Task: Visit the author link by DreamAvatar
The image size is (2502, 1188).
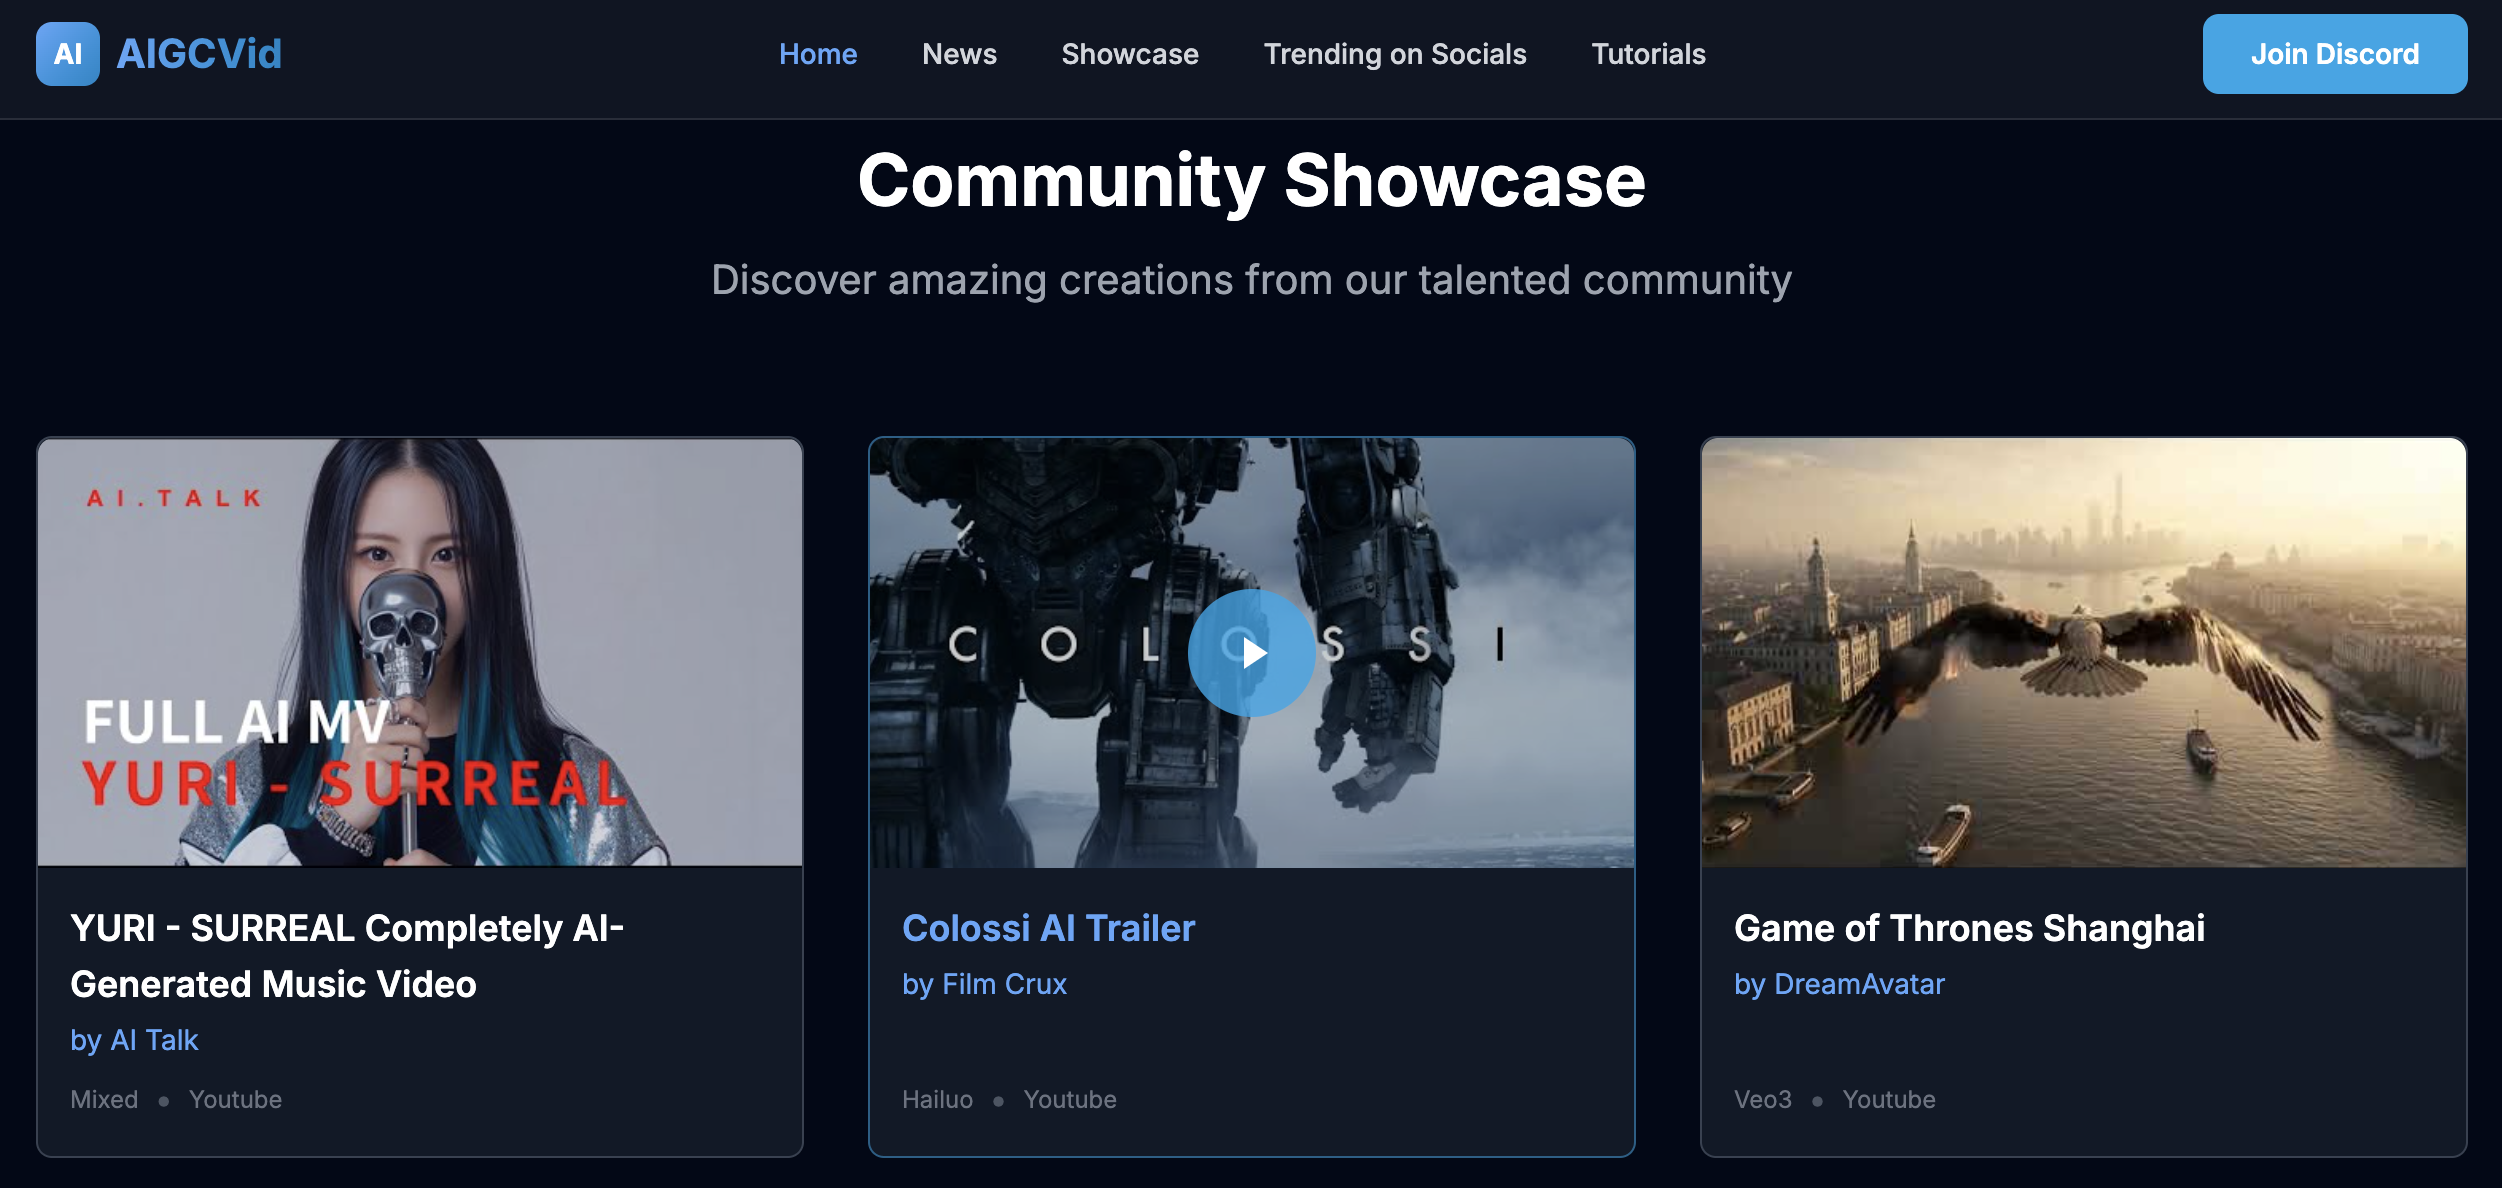Action: pos(1838,984)
